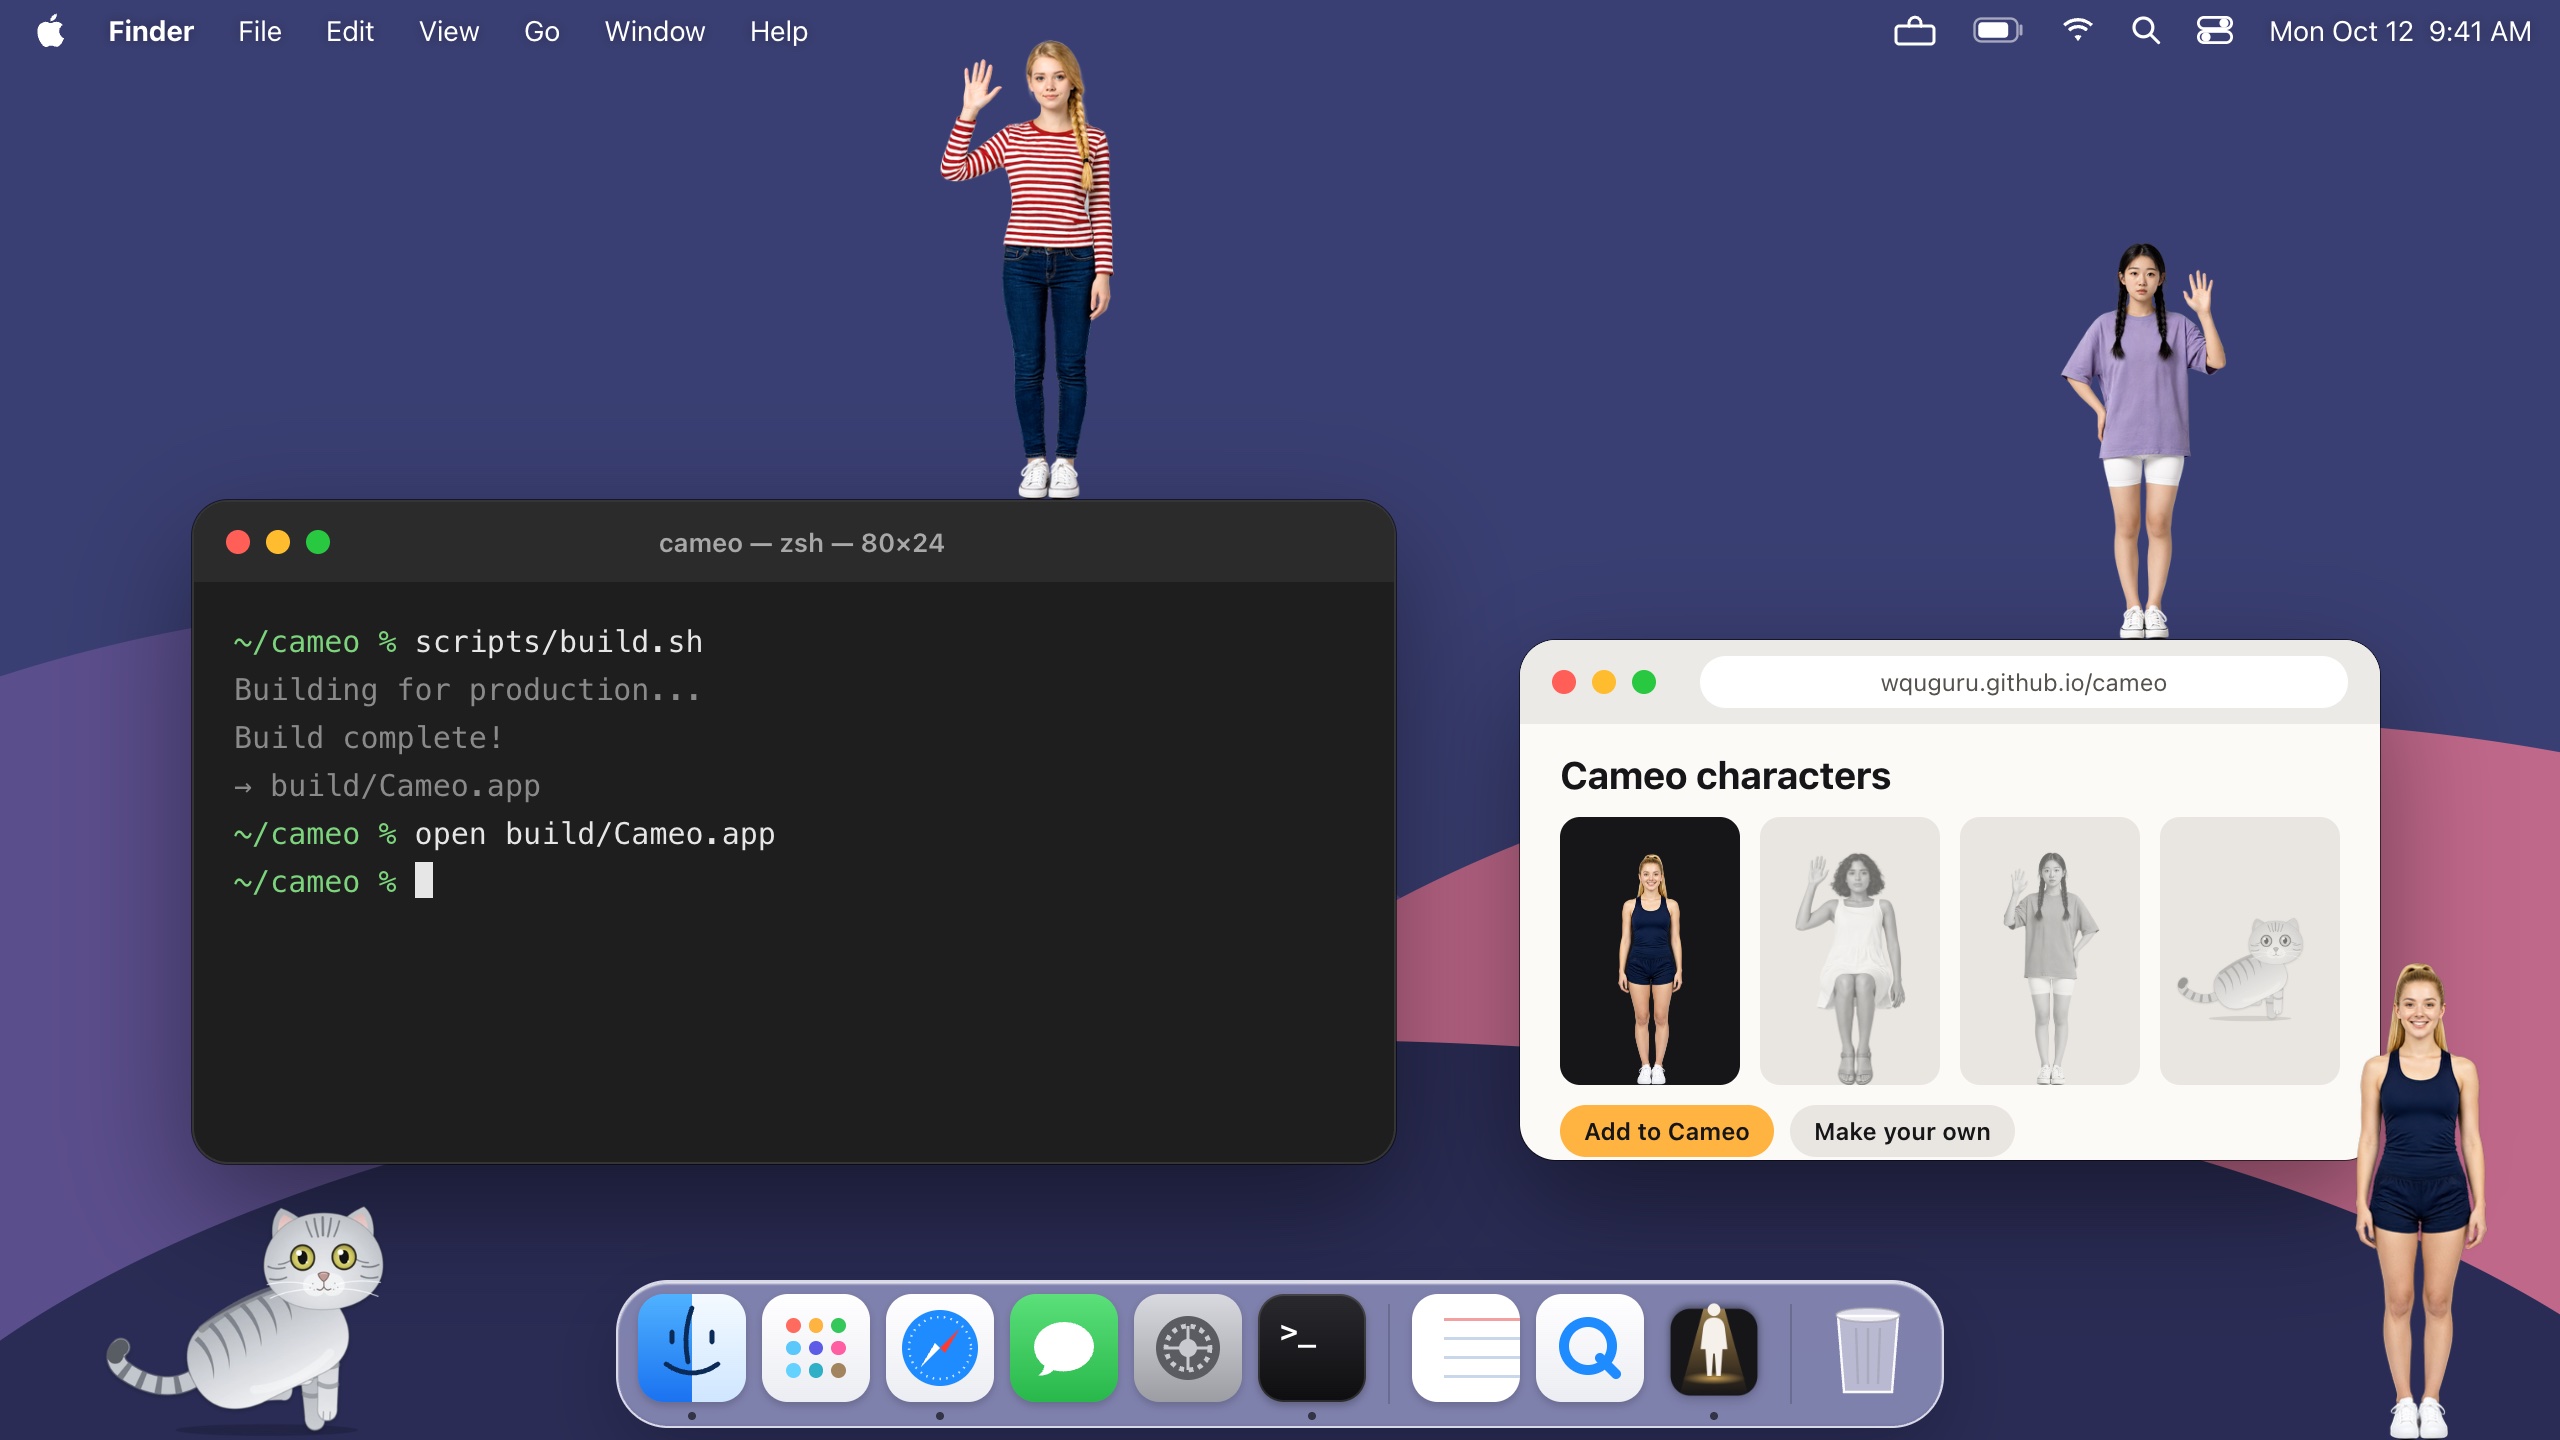The width and height of the screenshot is (2560, 1440).
Task: Open the Trash in the dock
Action: (x=1867, y=1348)
